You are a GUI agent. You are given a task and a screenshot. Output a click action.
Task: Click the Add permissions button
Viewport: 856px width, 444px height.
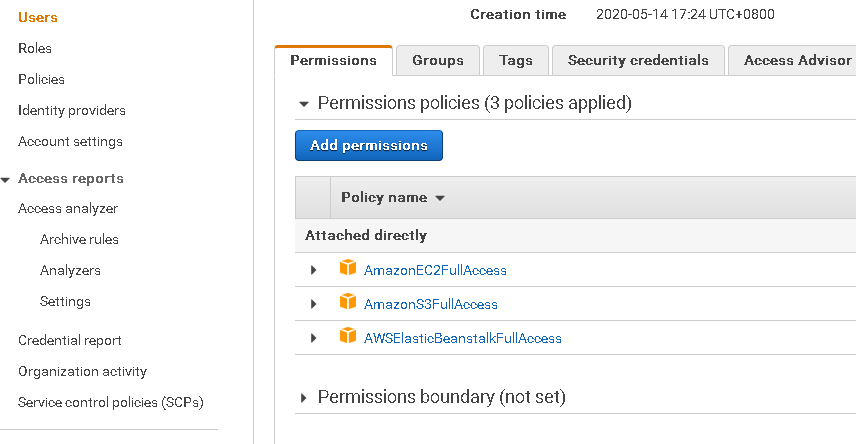click(369, 145)
